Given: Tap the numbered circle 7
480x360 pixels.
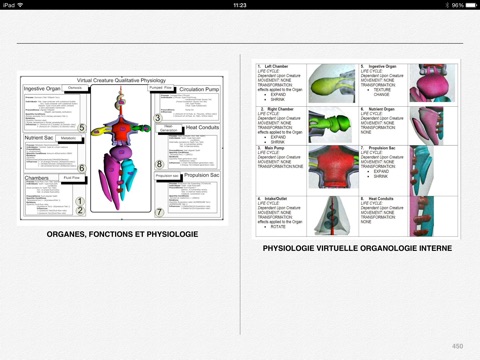Looking at the screenshot, I should pos(160,212).
